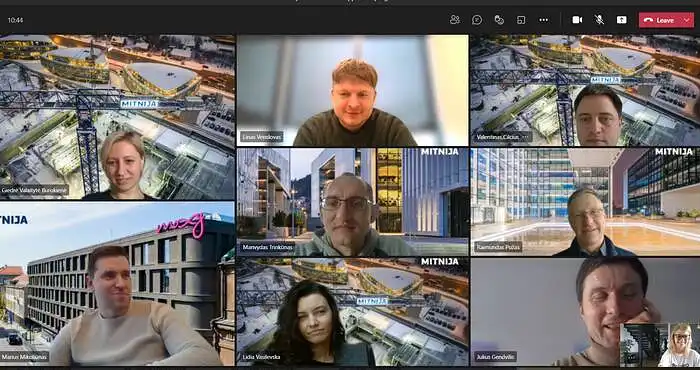Open the rooms icon in meeting toolbar
Image resolution: width=700 pixels, height=370 pixels.
[521, 20]
